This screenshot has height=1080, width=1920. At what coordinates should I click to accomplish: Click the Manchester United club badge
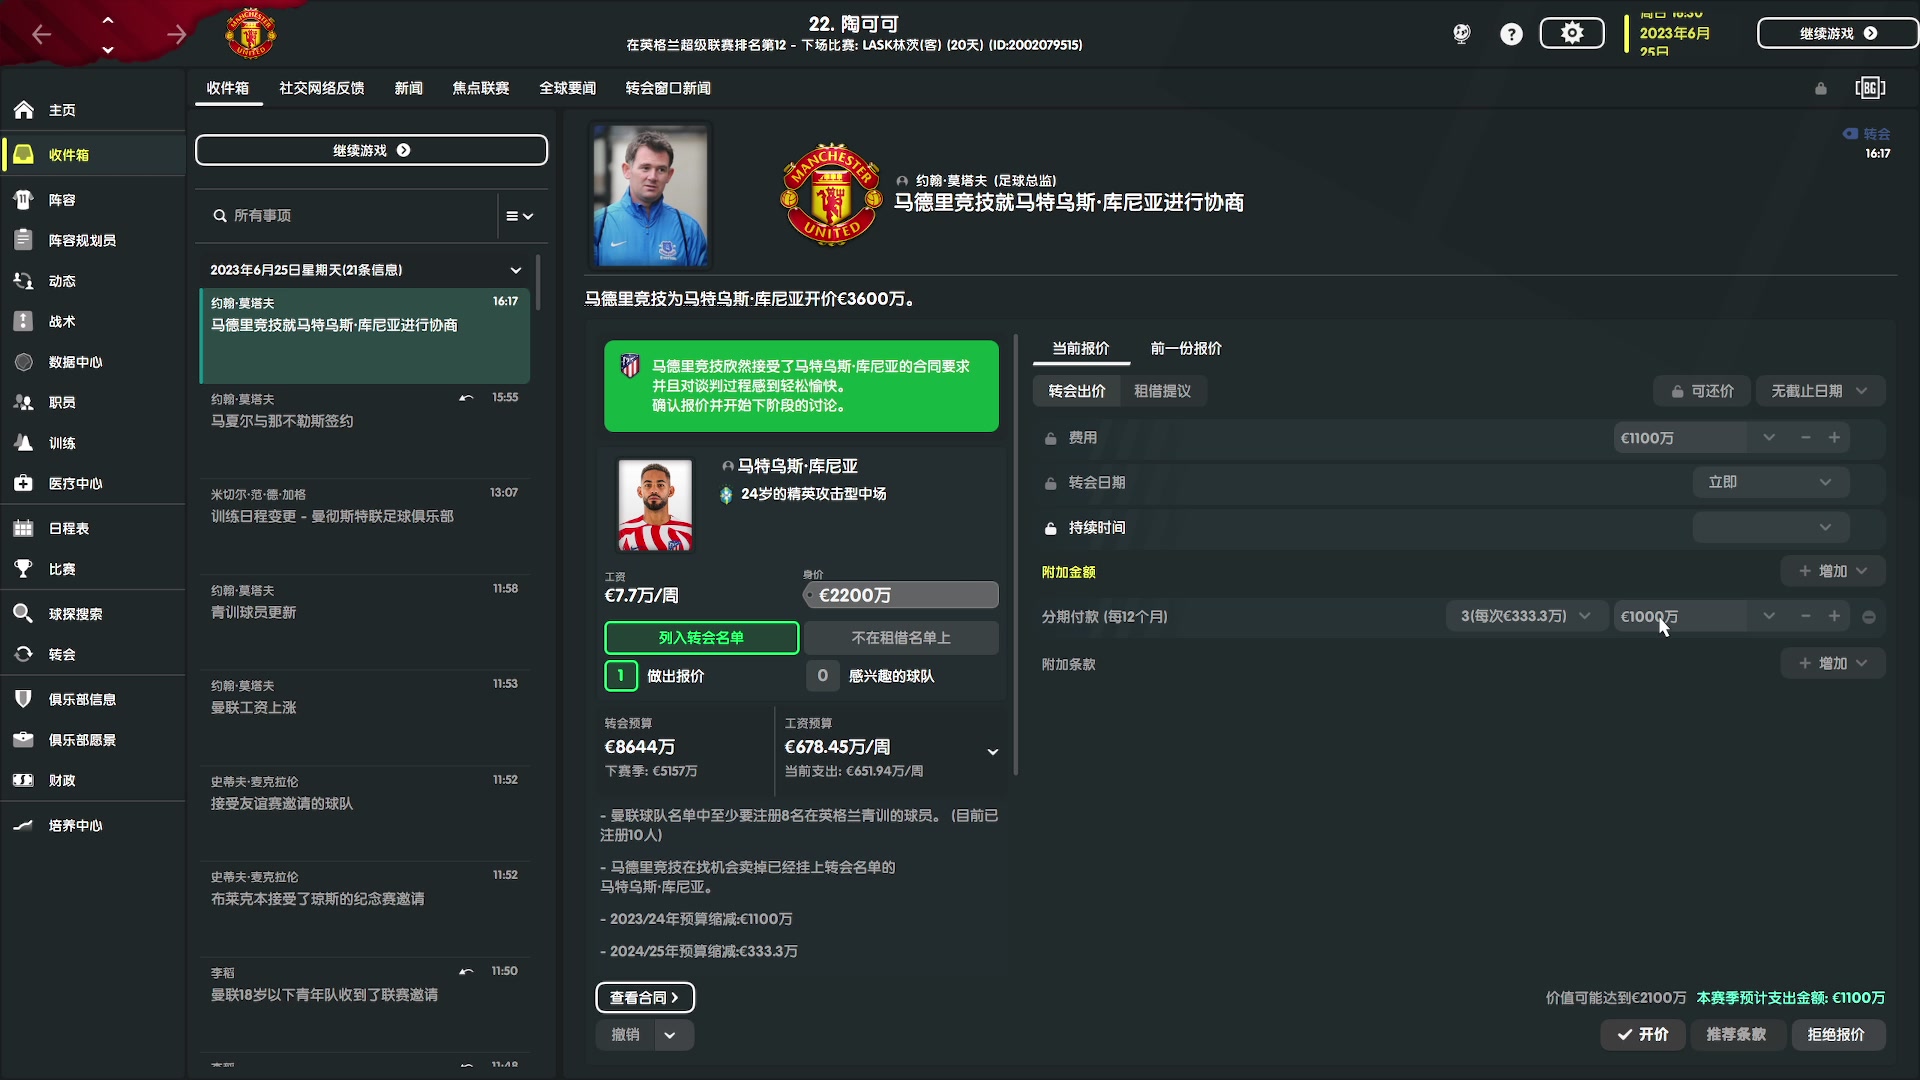(251, 34)
